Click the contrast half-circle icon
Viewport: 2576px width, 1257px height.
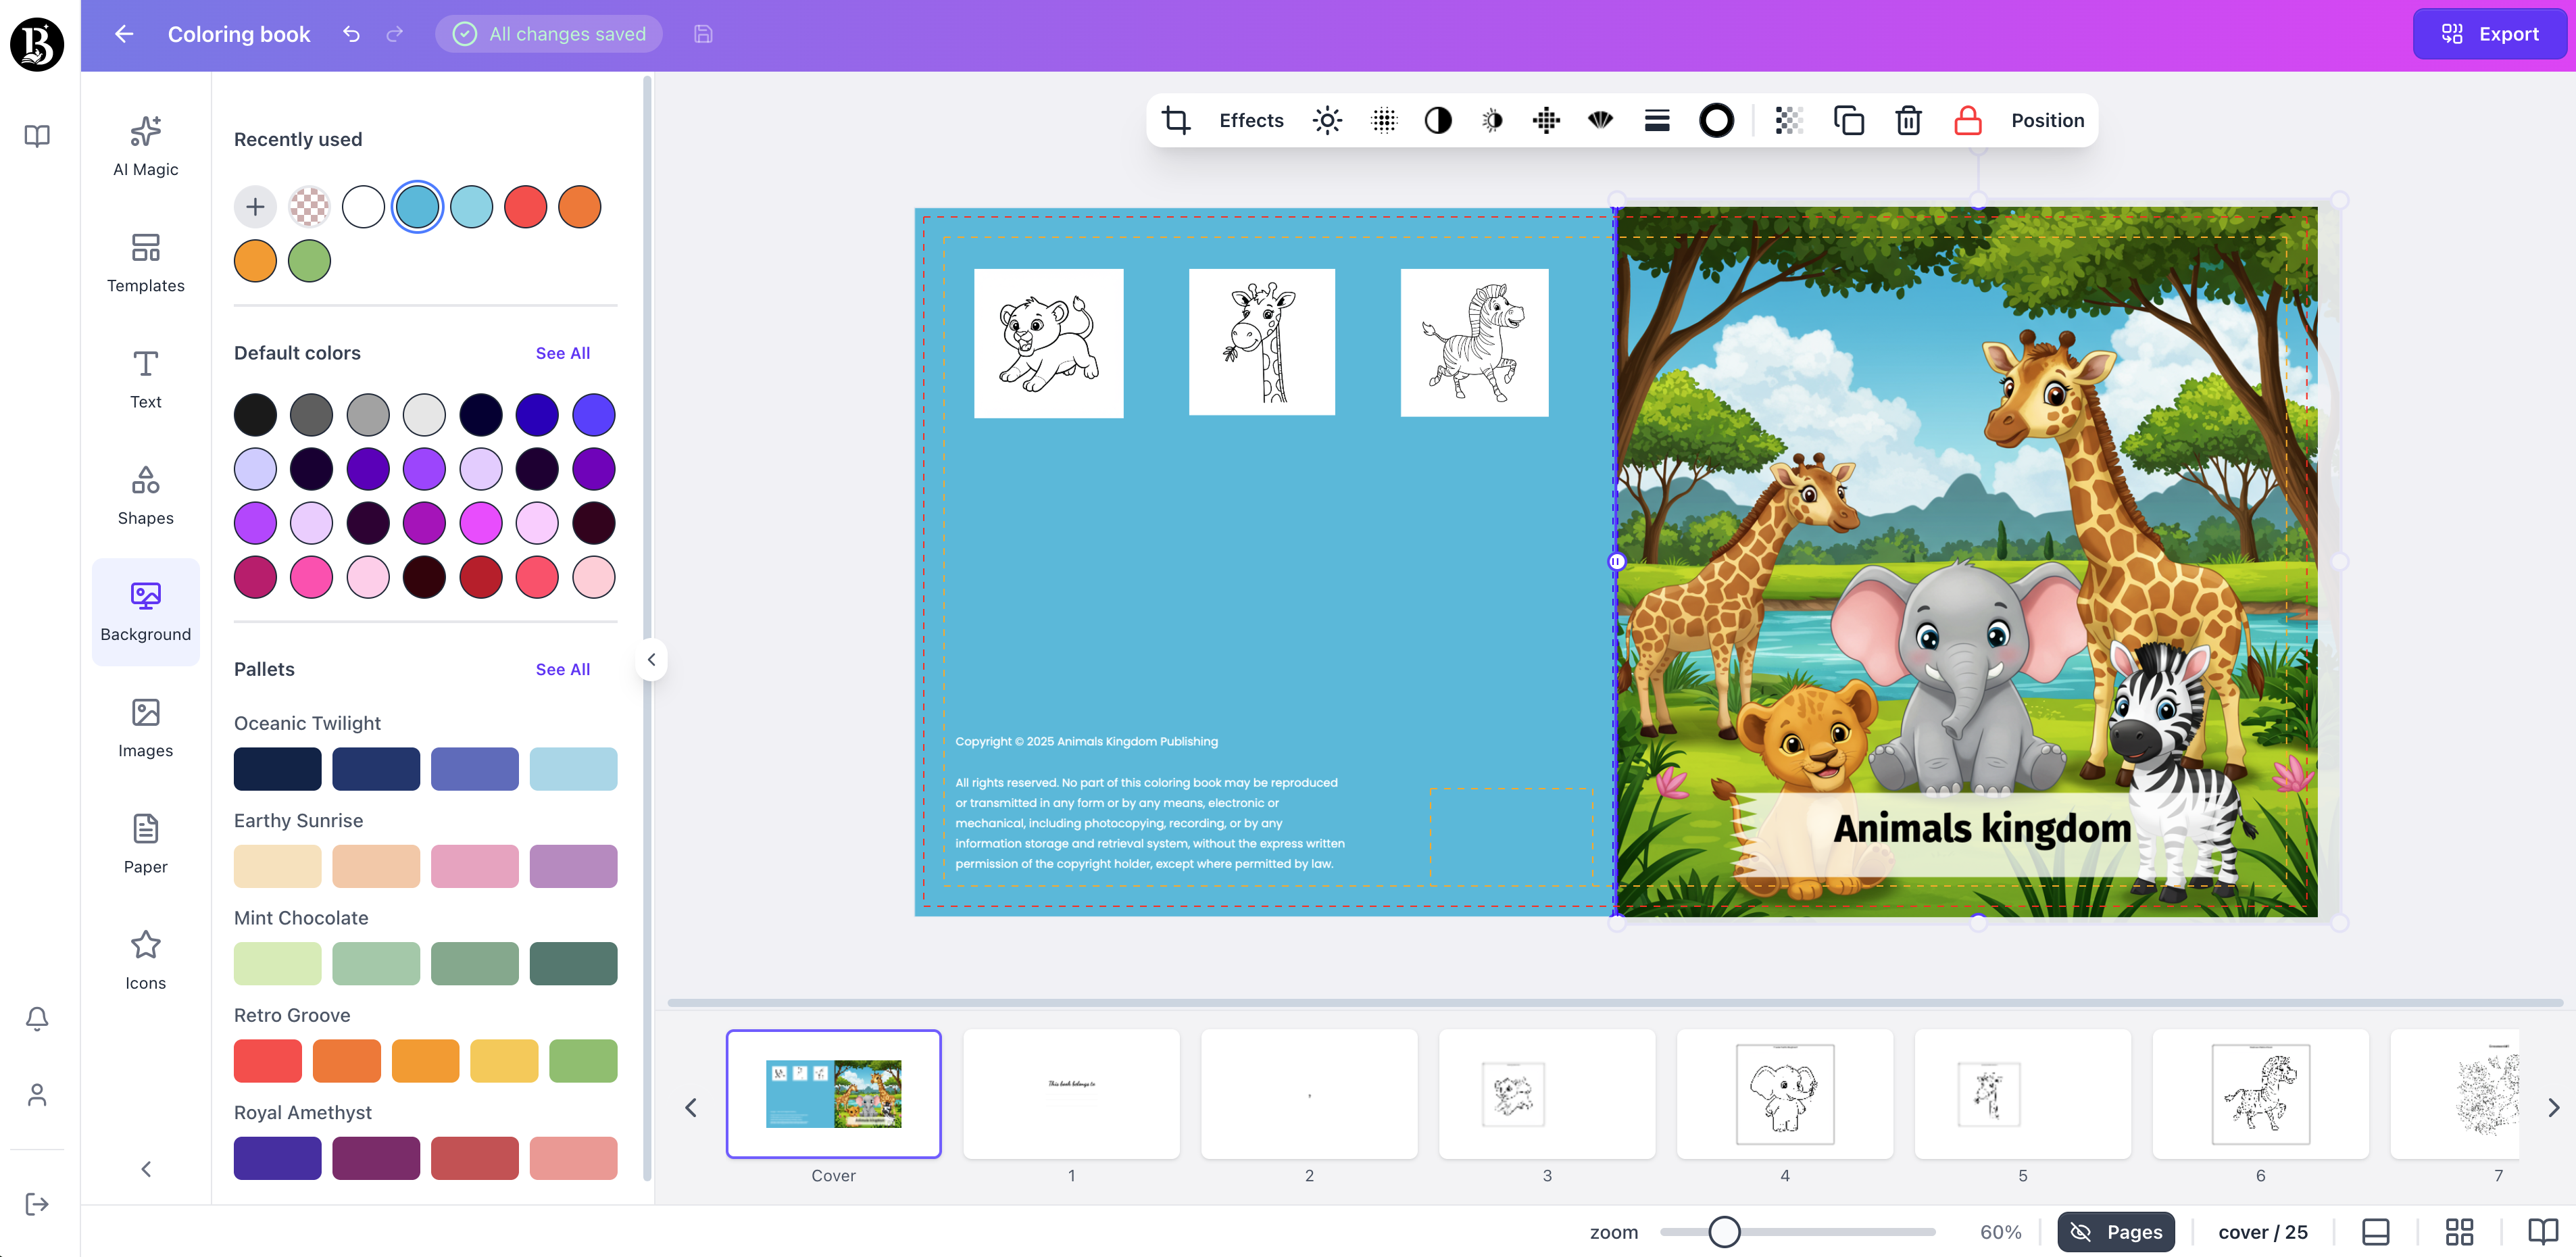1437,120
